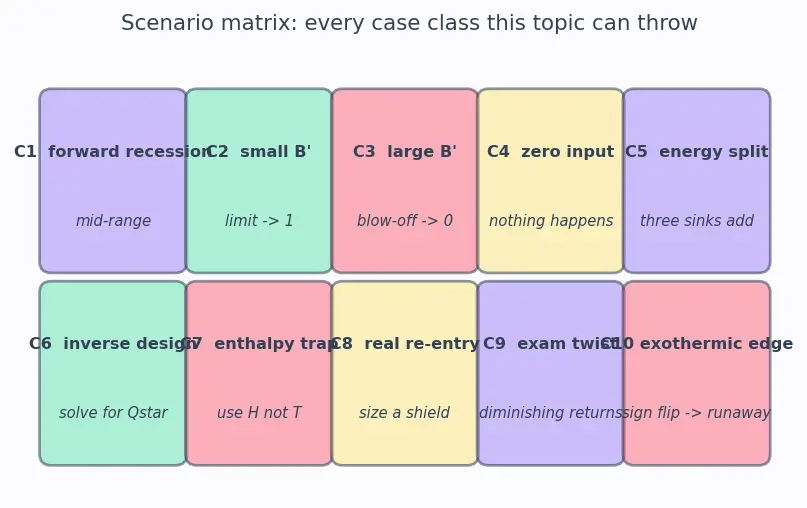
Task: Click the 'three sinks add' caption
Action: [697, 221]
